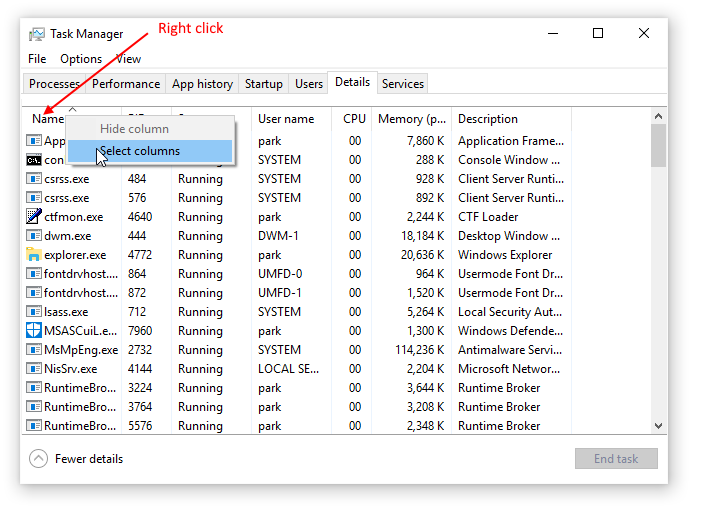Choose Select columns from the context menu

coord(140,151)
